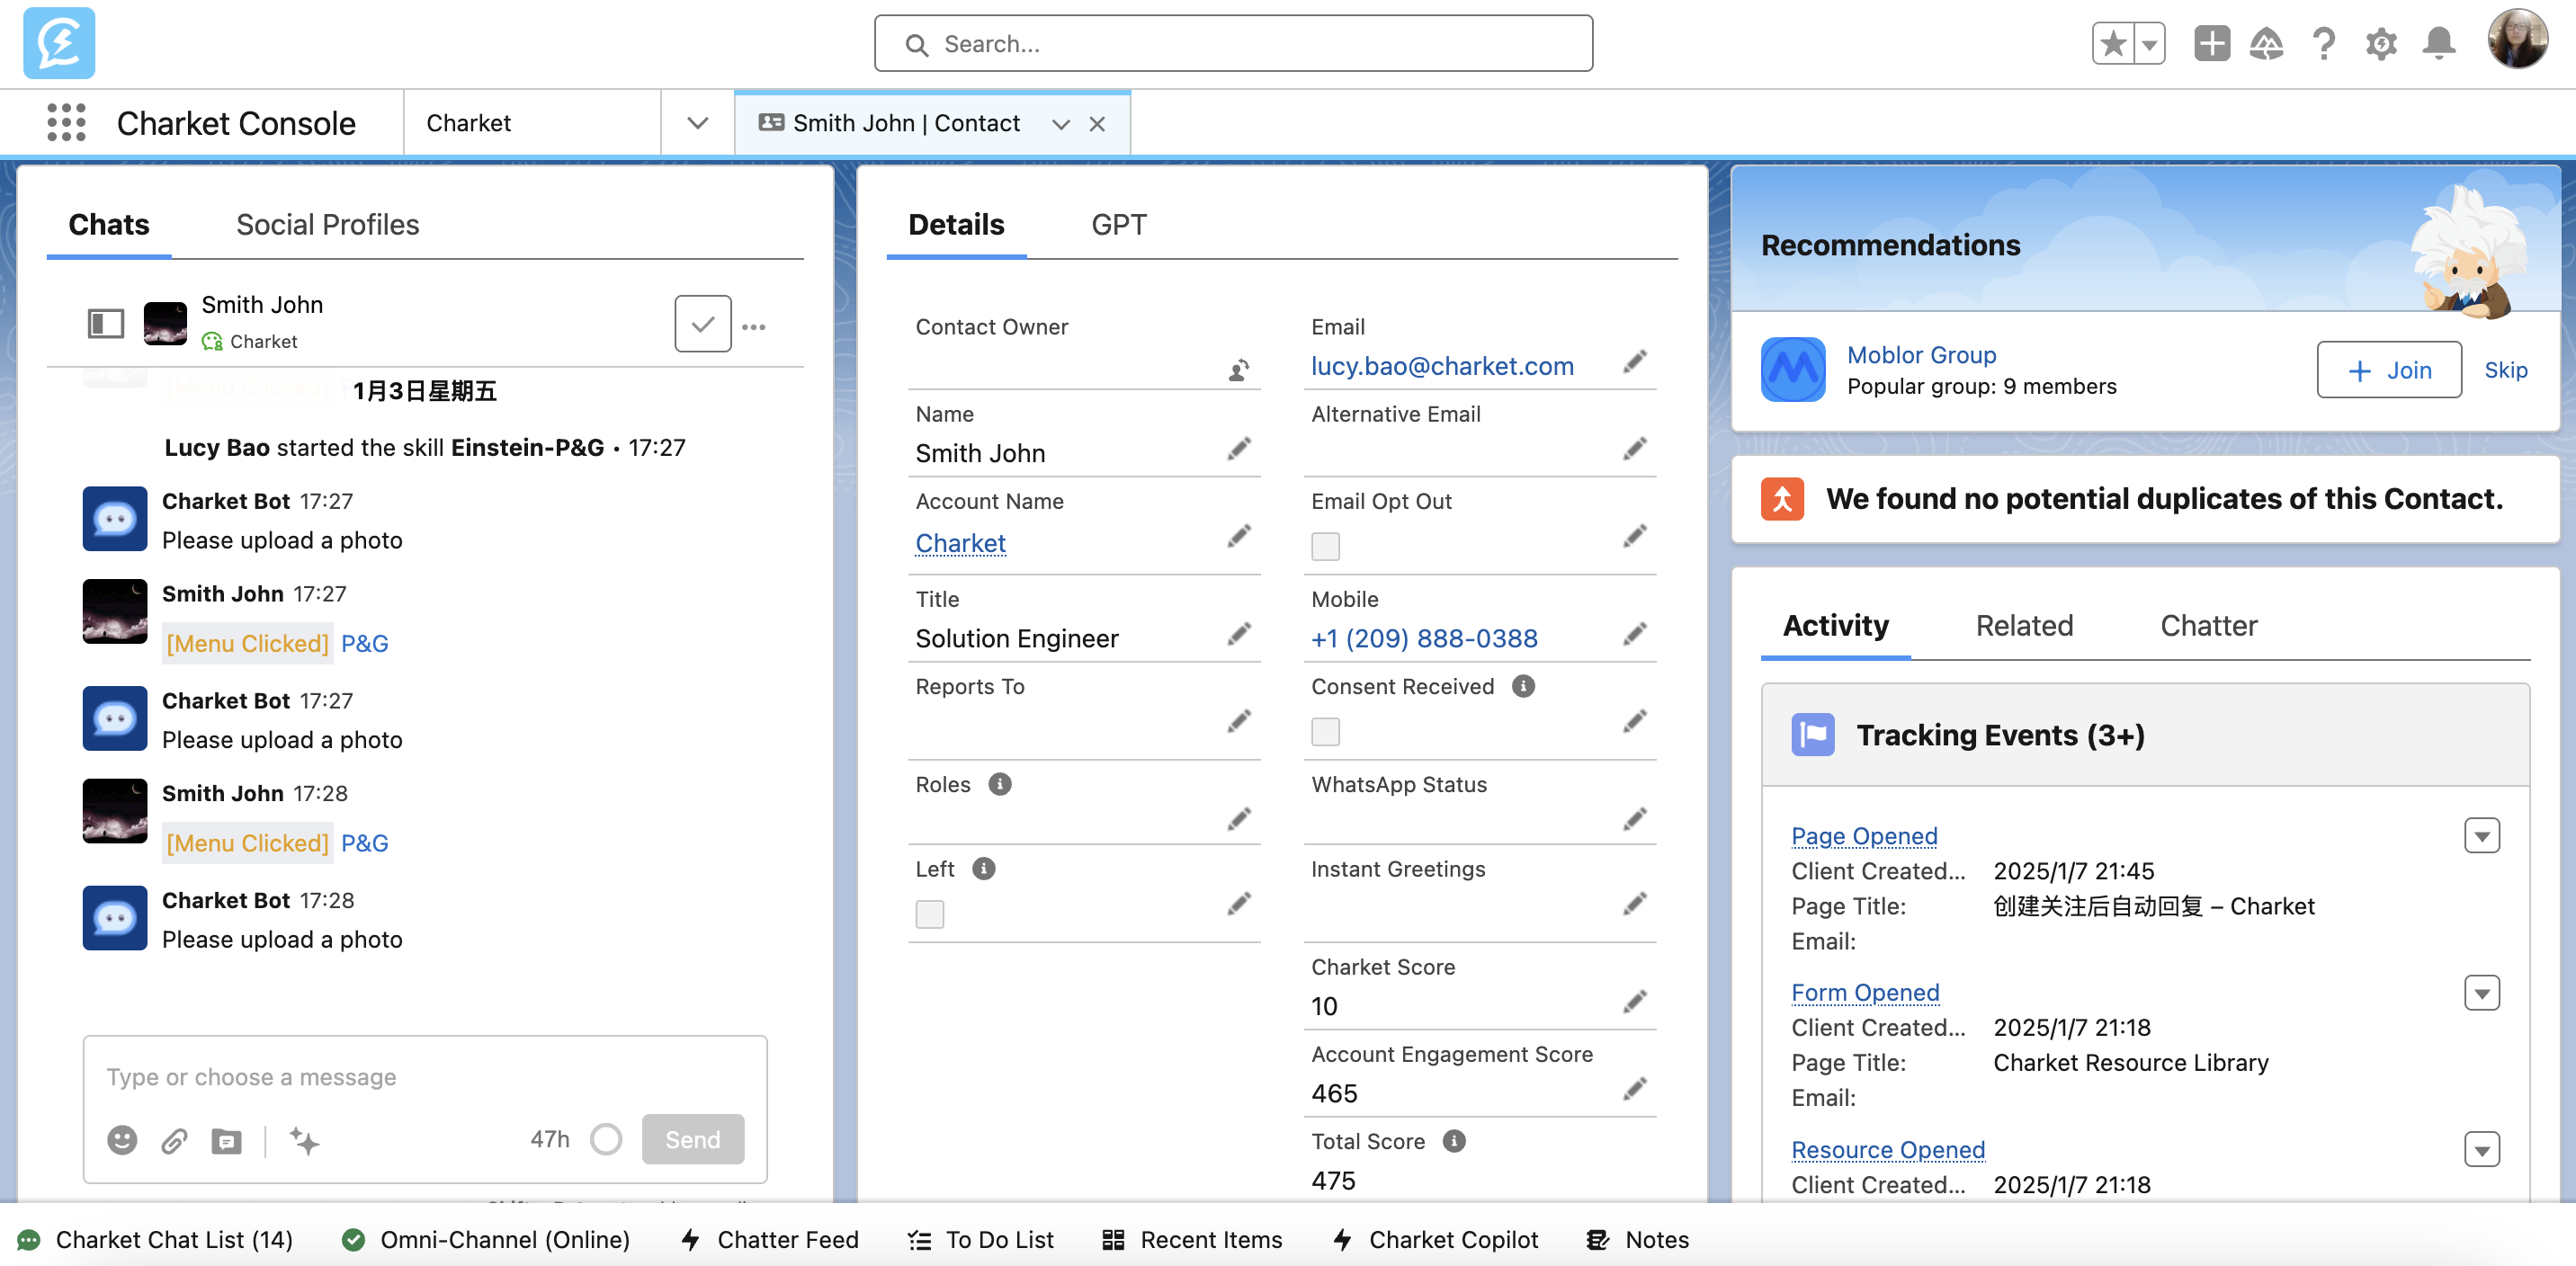Click the AI sparkle suggestions icon

(304, 1139)
